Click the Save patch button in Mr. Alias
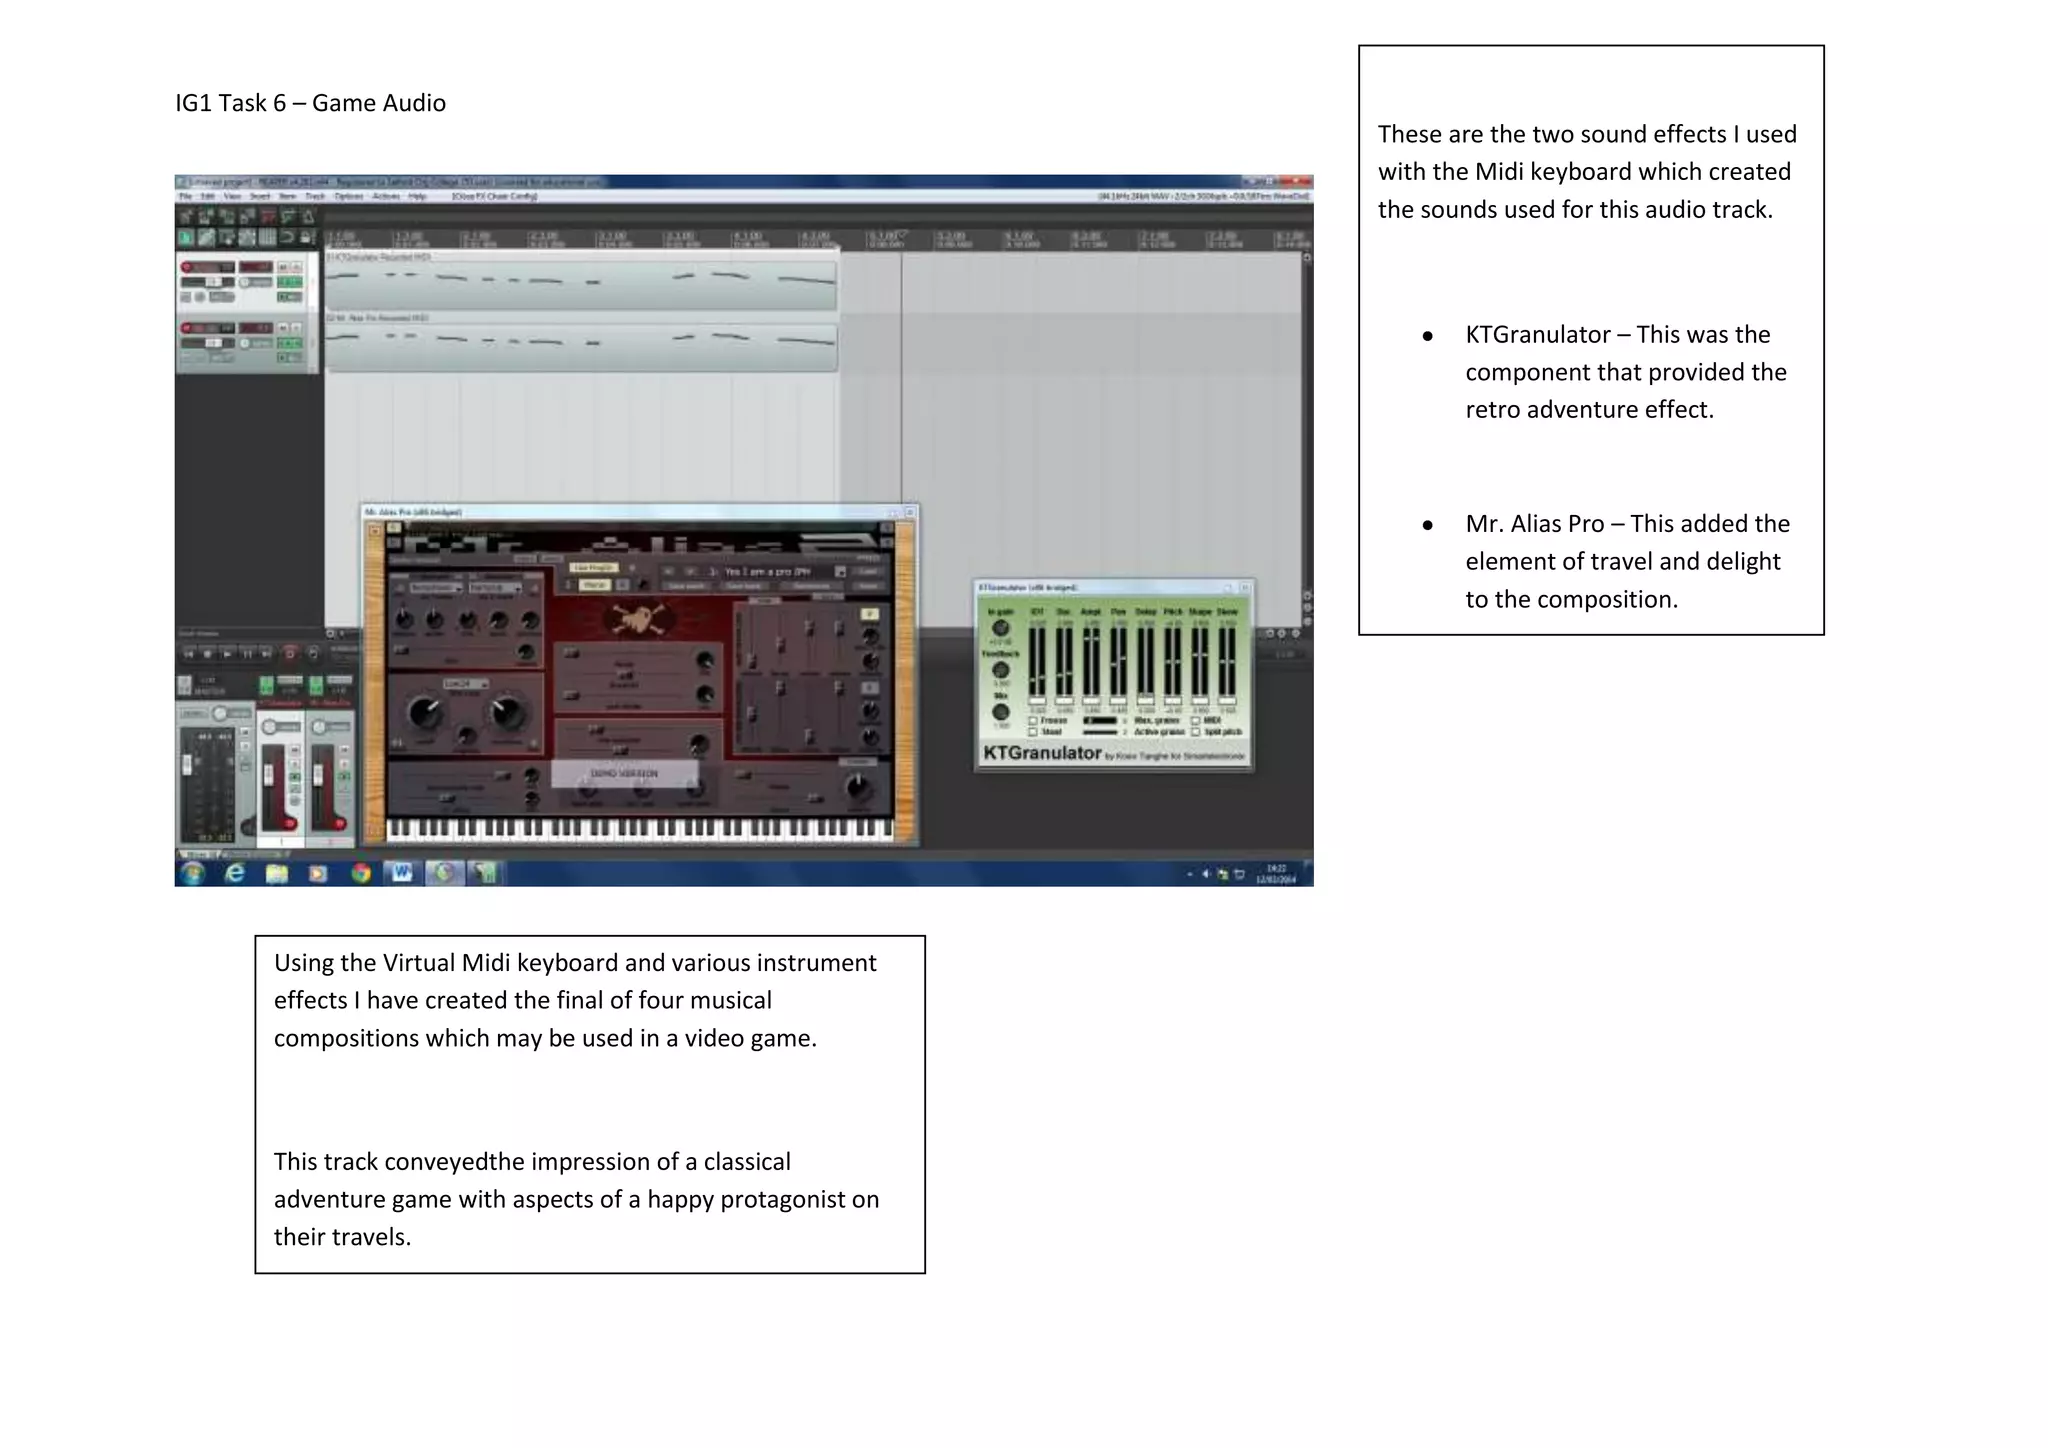 point(686,586)
